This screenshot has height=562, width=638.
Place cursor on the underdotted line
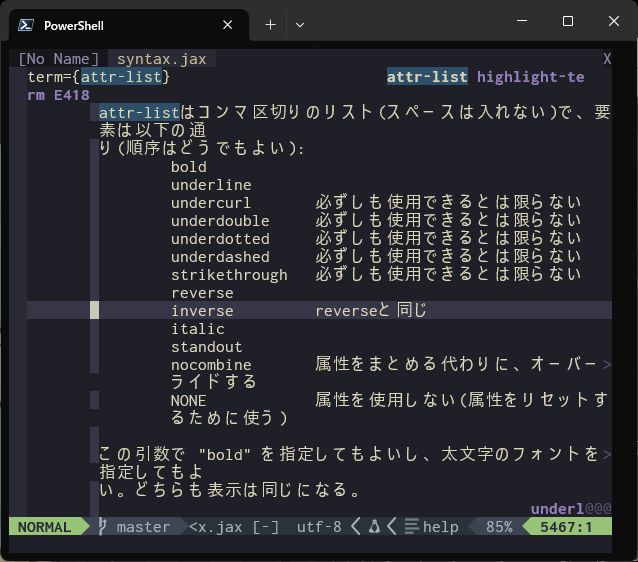(x=220, y=239)
